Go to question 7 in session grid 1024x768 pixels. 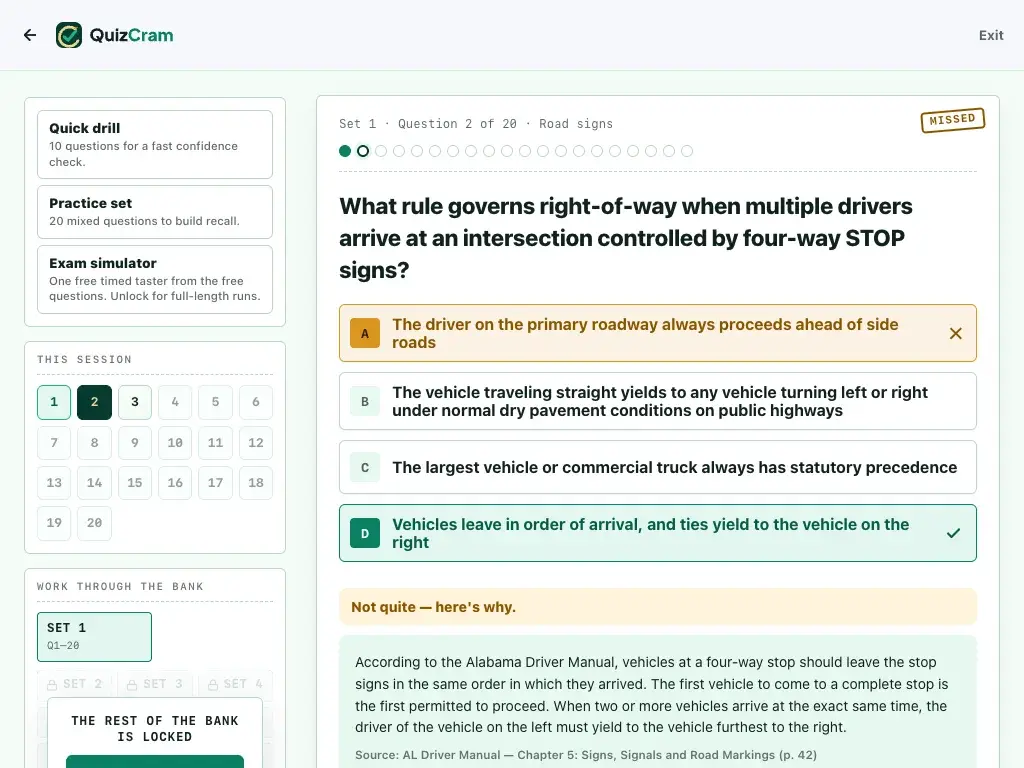tap(54, 443)
